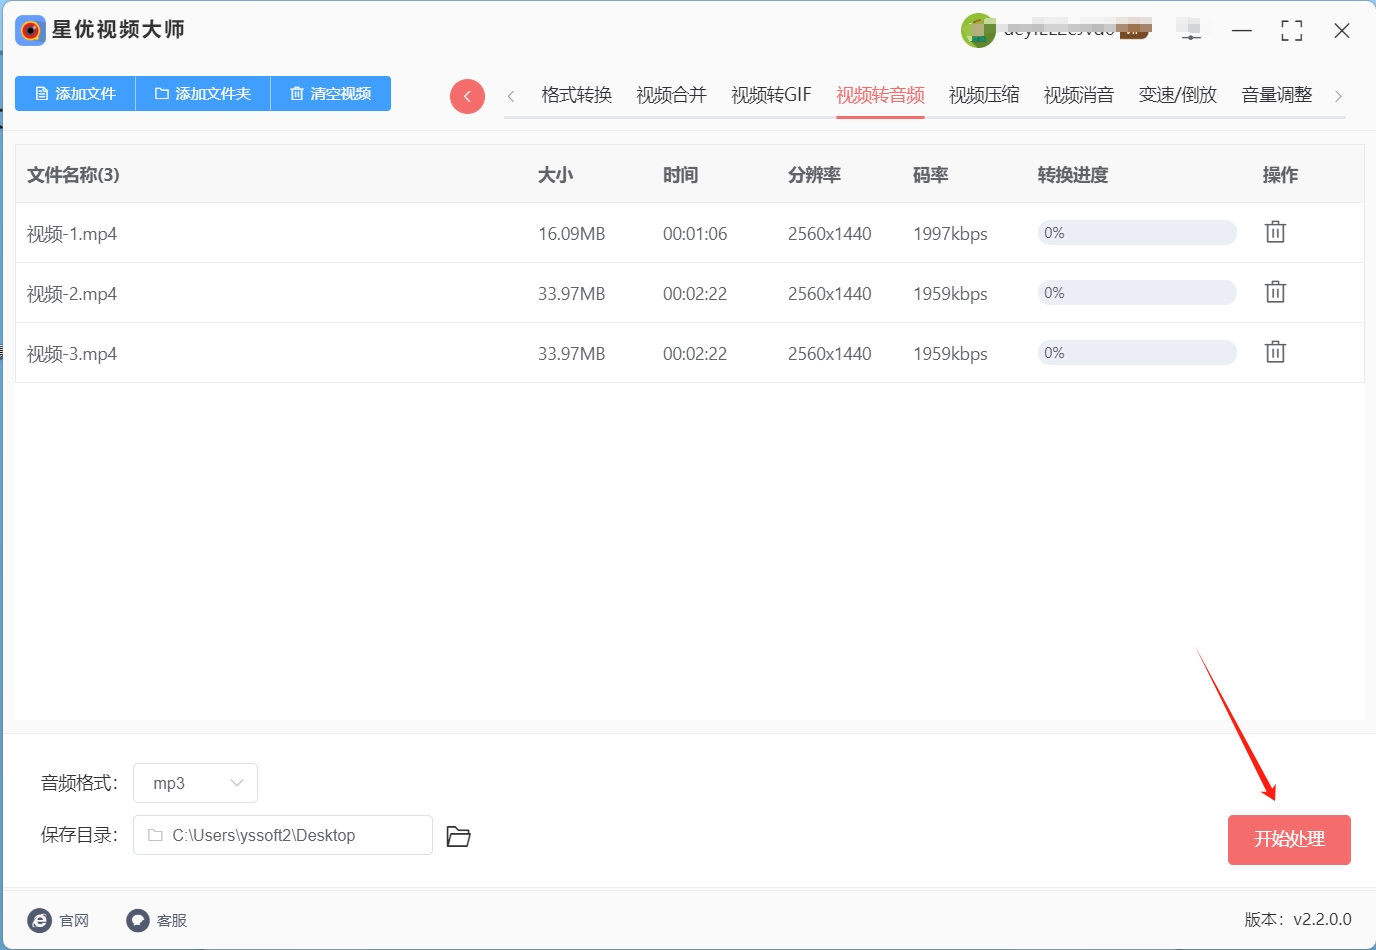Click 添加文件夹 to add a folder
1376x950 pixels.
(x=203, y=93)
